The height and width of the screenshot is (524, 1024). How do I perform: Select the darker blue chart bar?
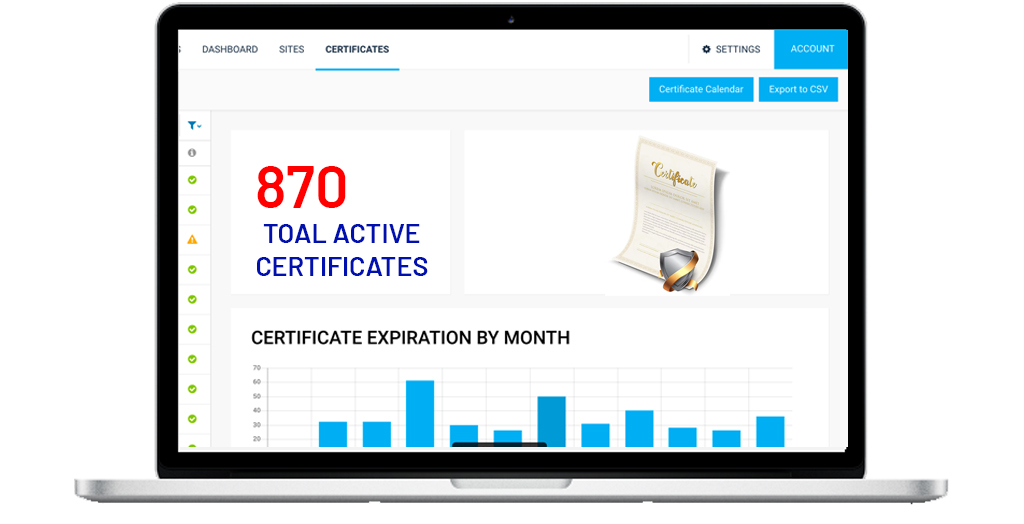coord(551,421)
